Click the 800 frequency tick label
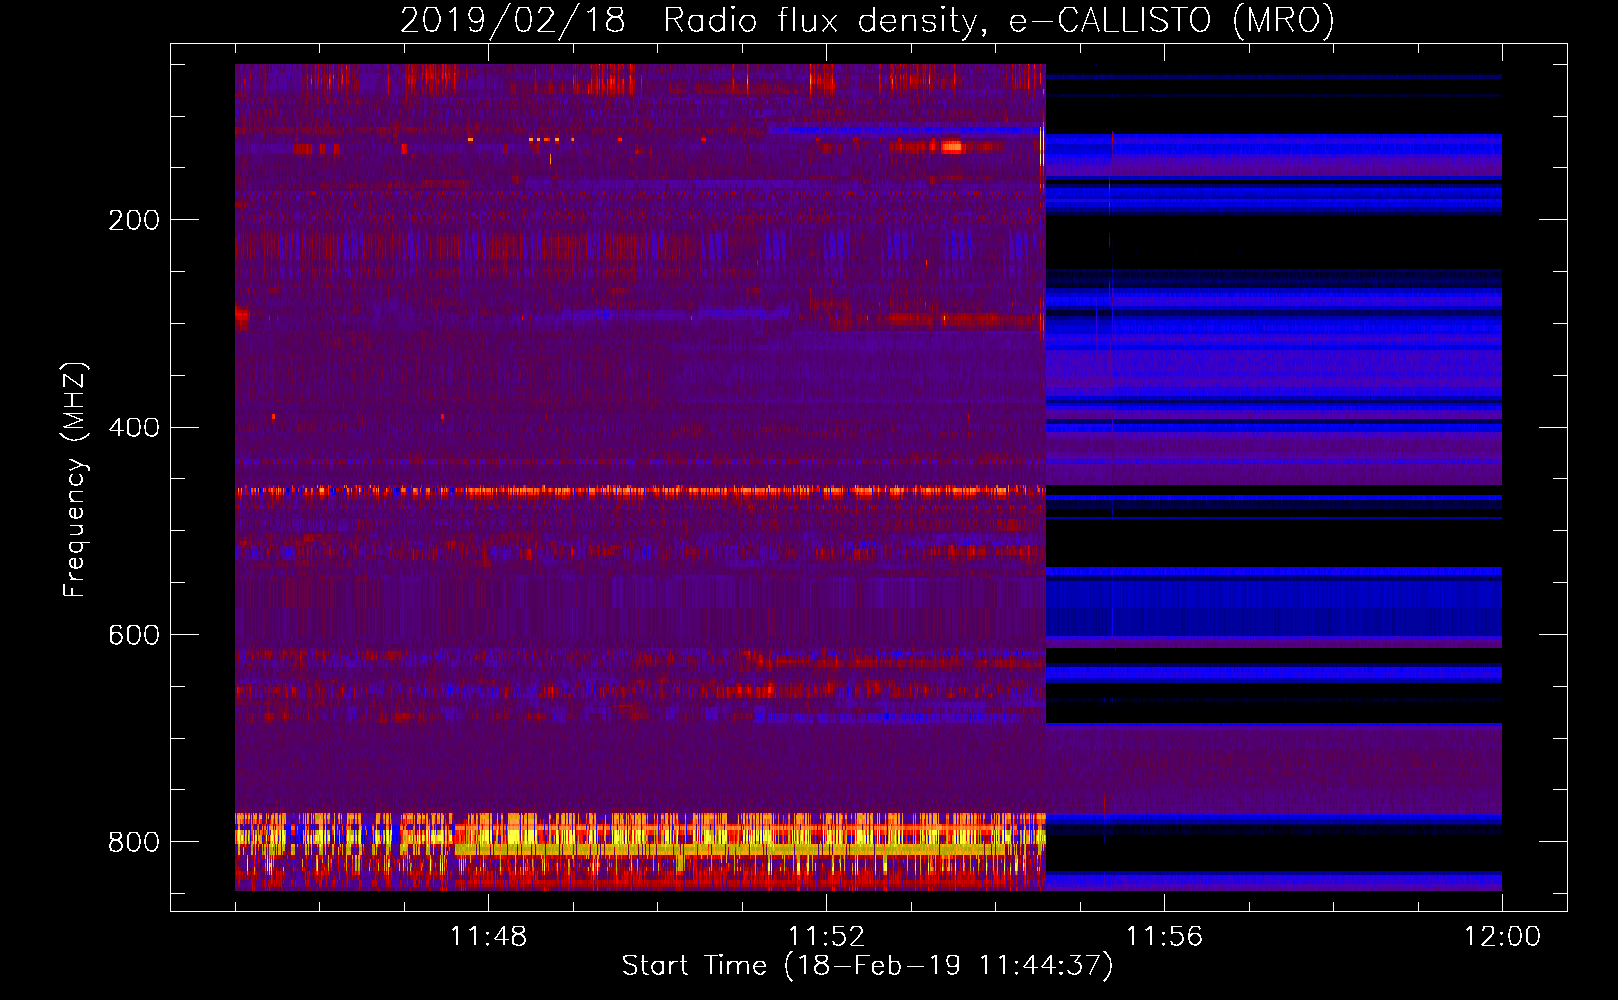 [134, 843]
